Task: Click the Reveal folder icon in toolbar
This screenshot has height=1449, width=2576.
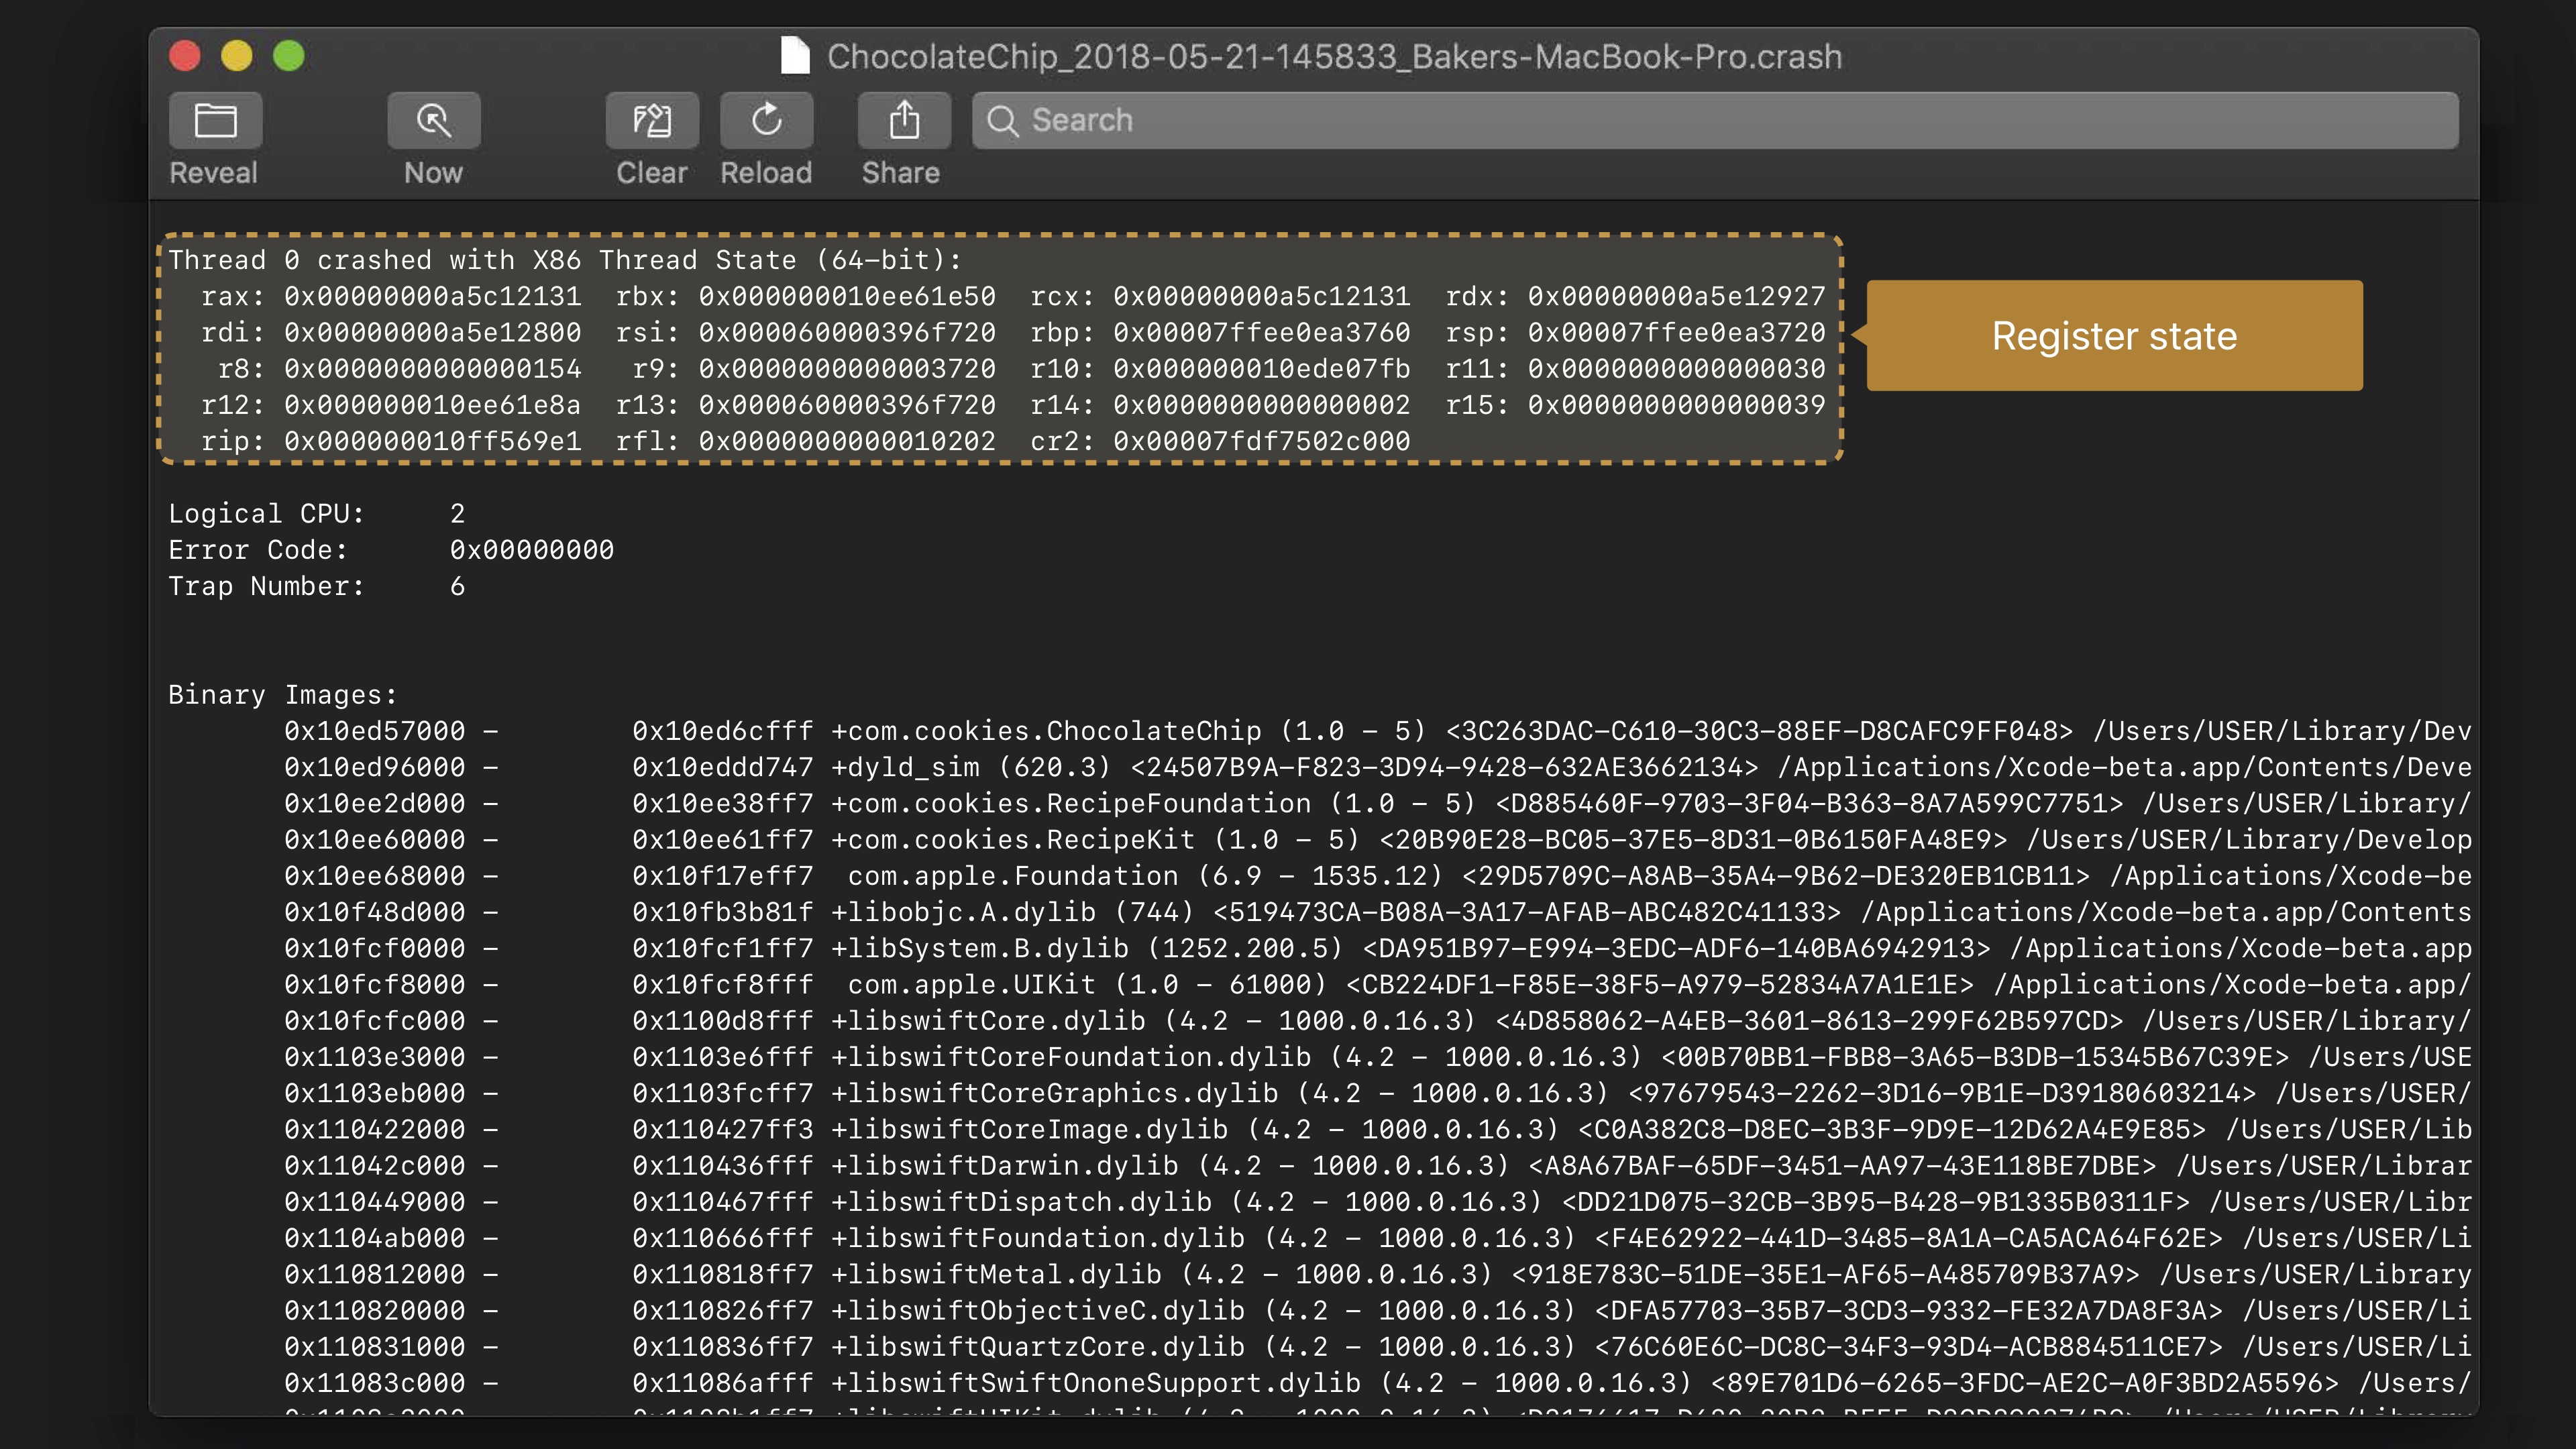Action: point(215,121)
